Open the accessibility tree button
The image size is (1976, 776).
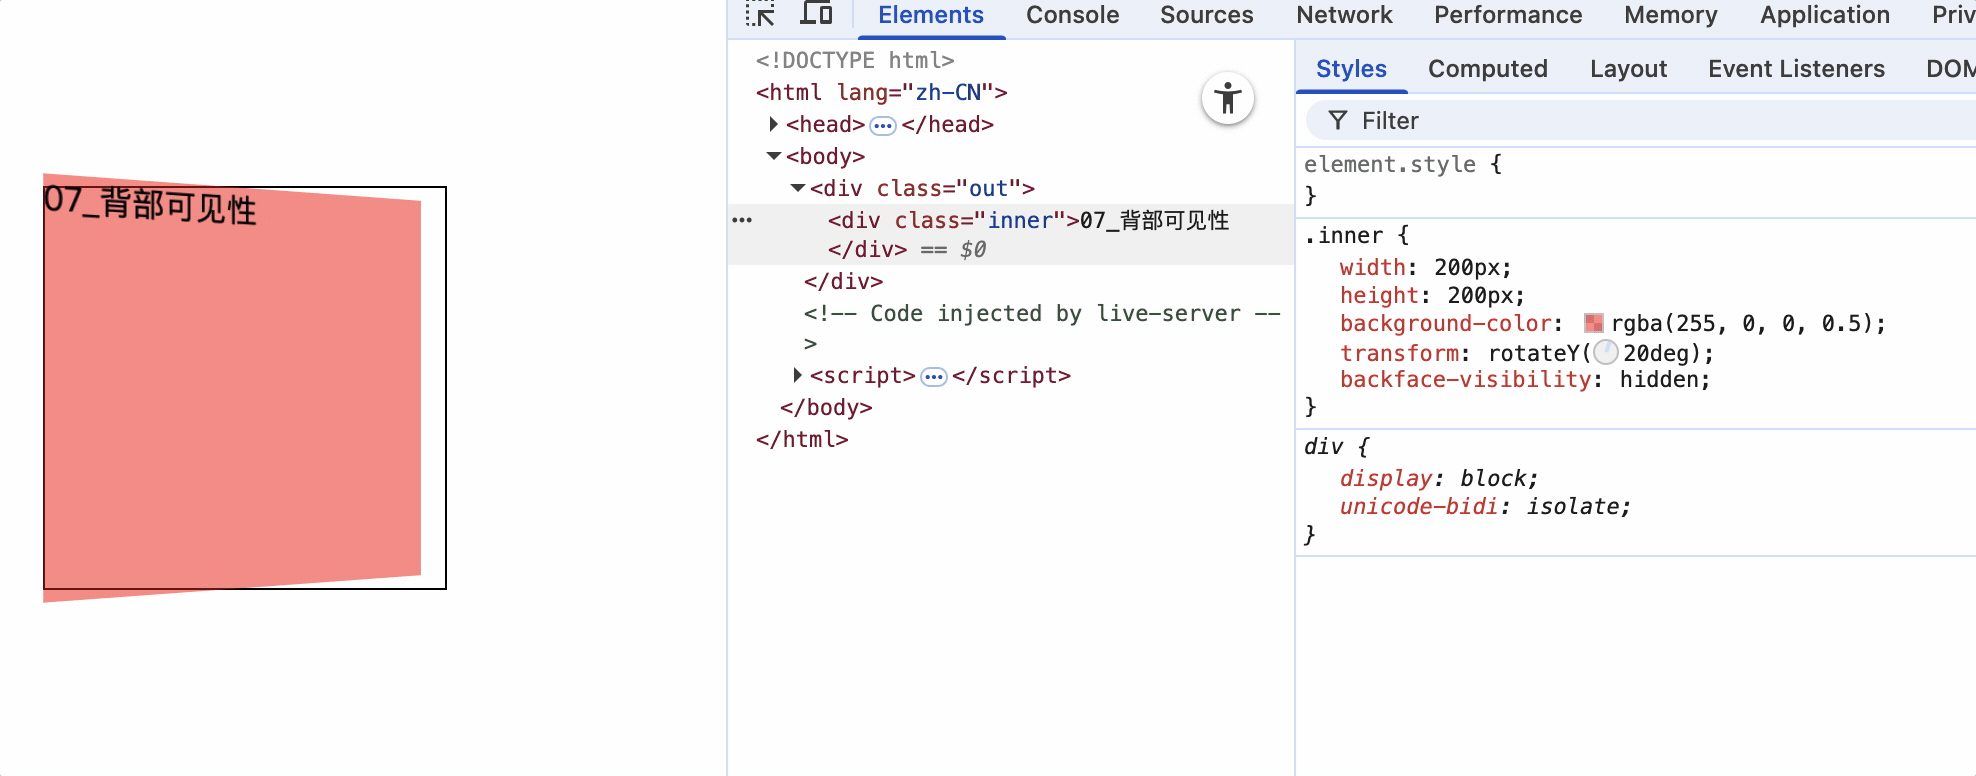tap(1227, 99)
